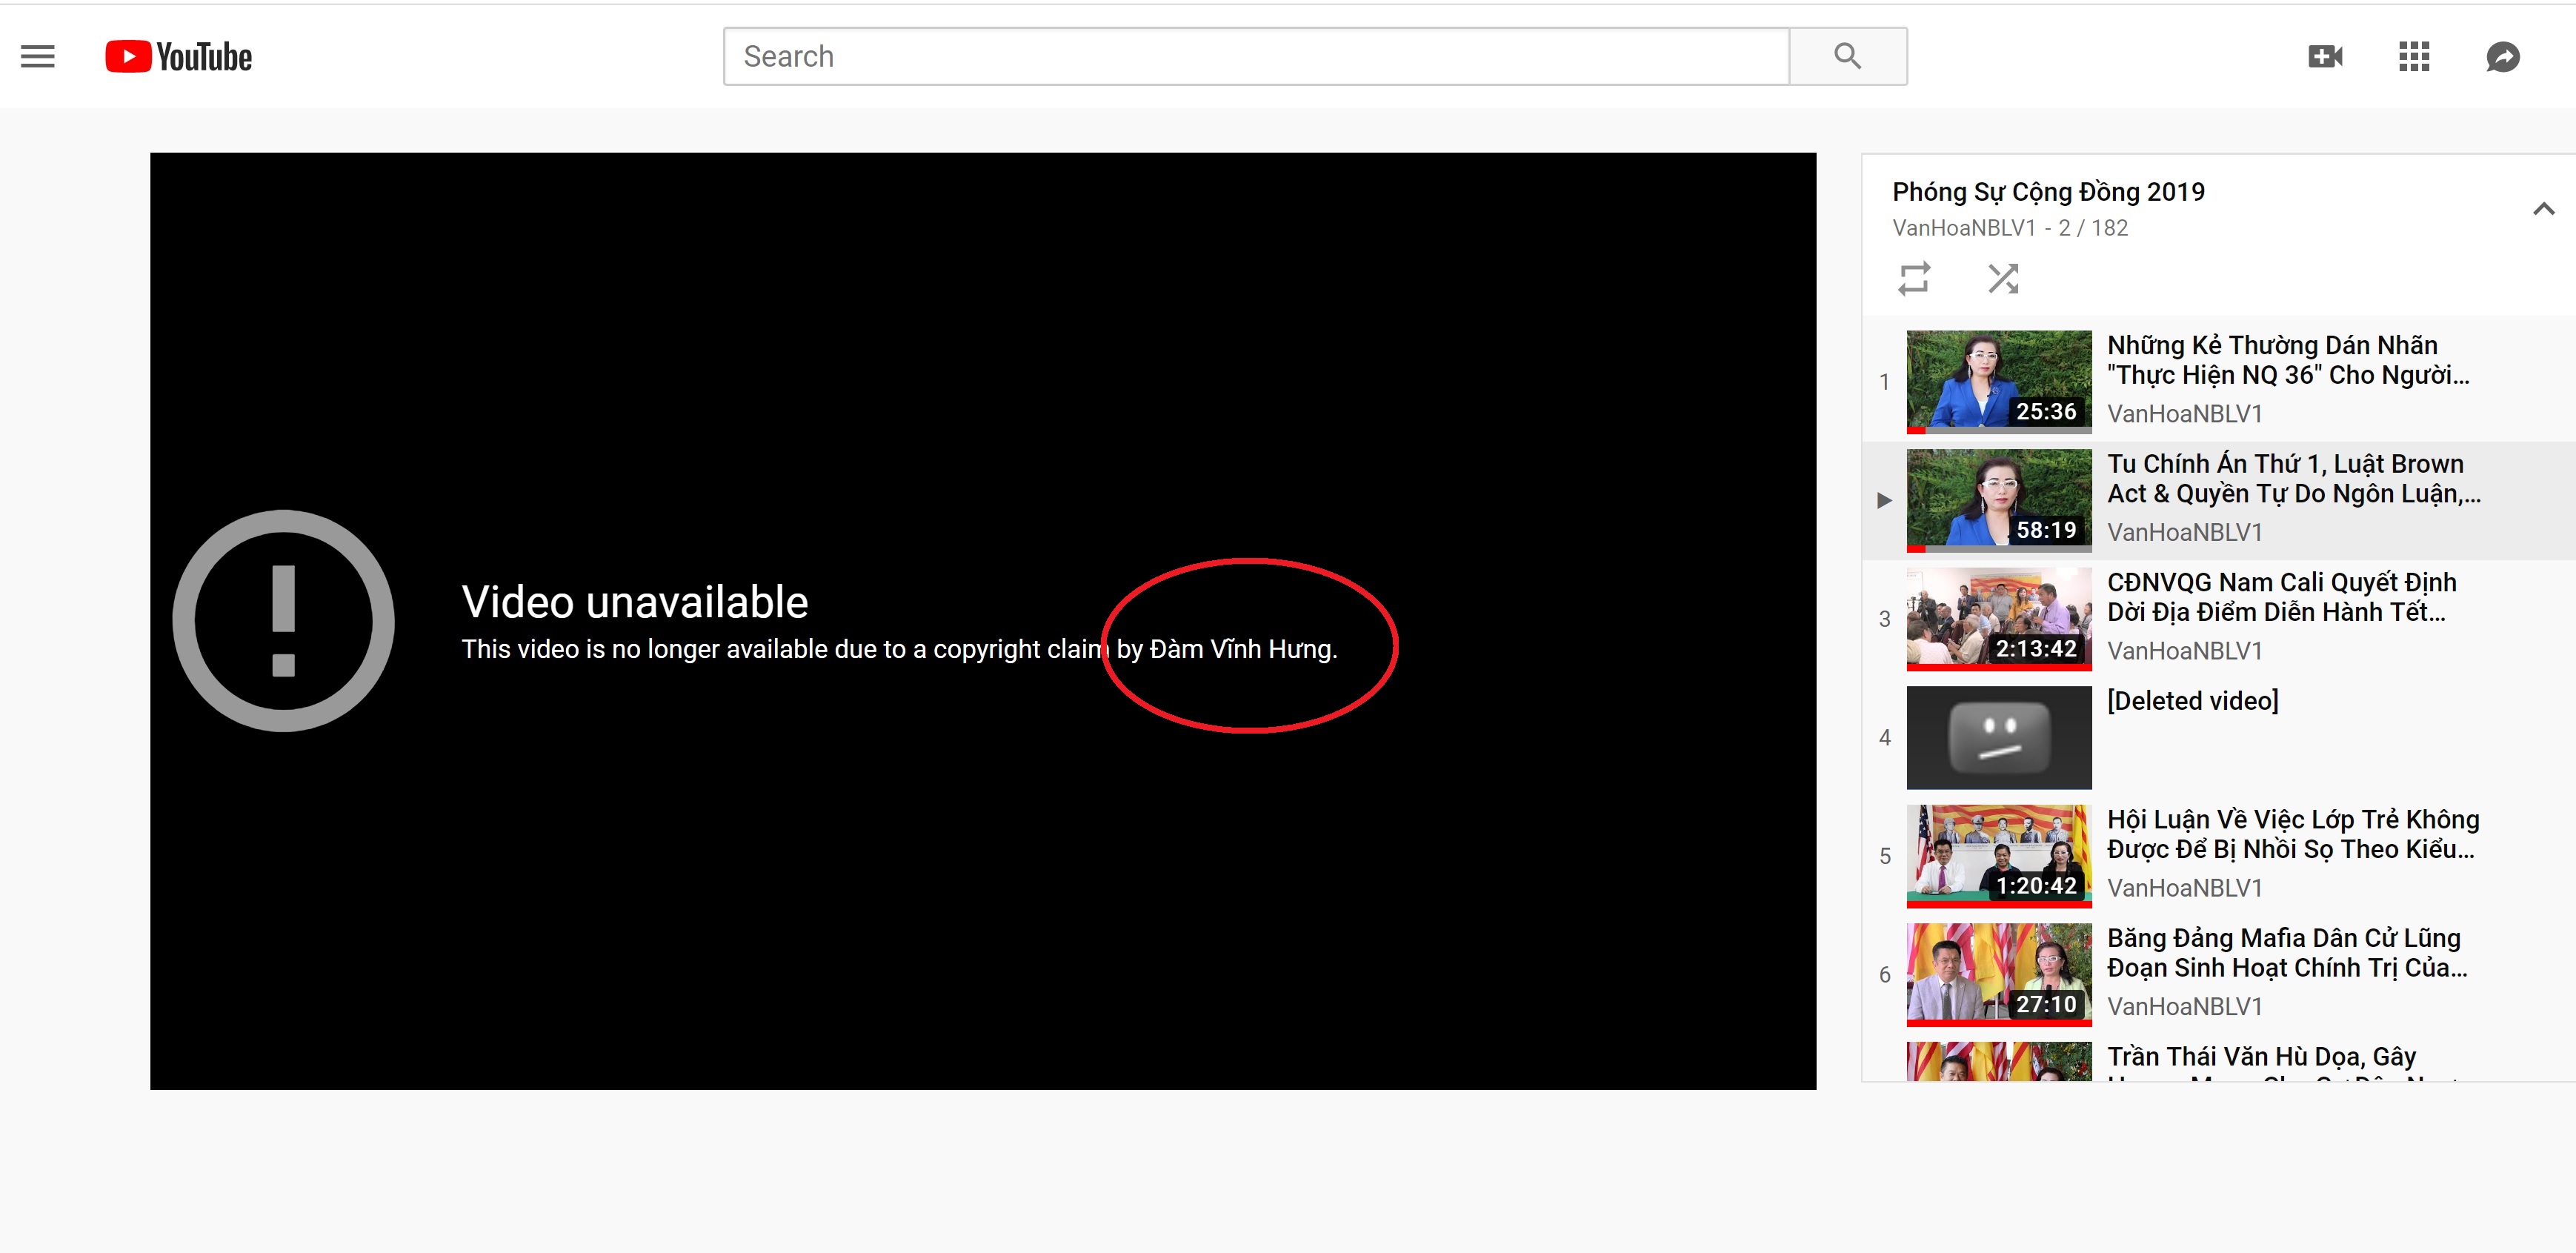The image size is (2576, 1253).
Task: Click the YouTube logo
Action: [179, 57]
